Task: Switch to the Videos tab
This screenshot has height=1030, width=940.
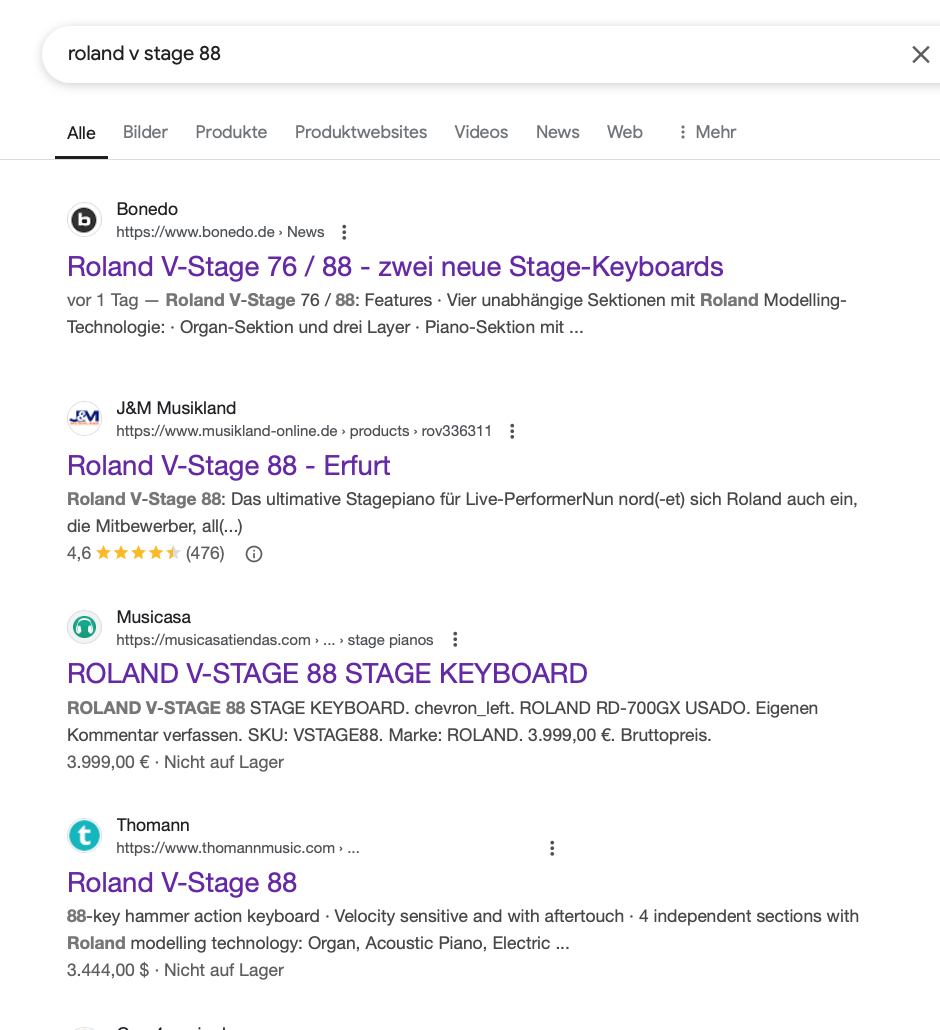Action: coord(481,132)
